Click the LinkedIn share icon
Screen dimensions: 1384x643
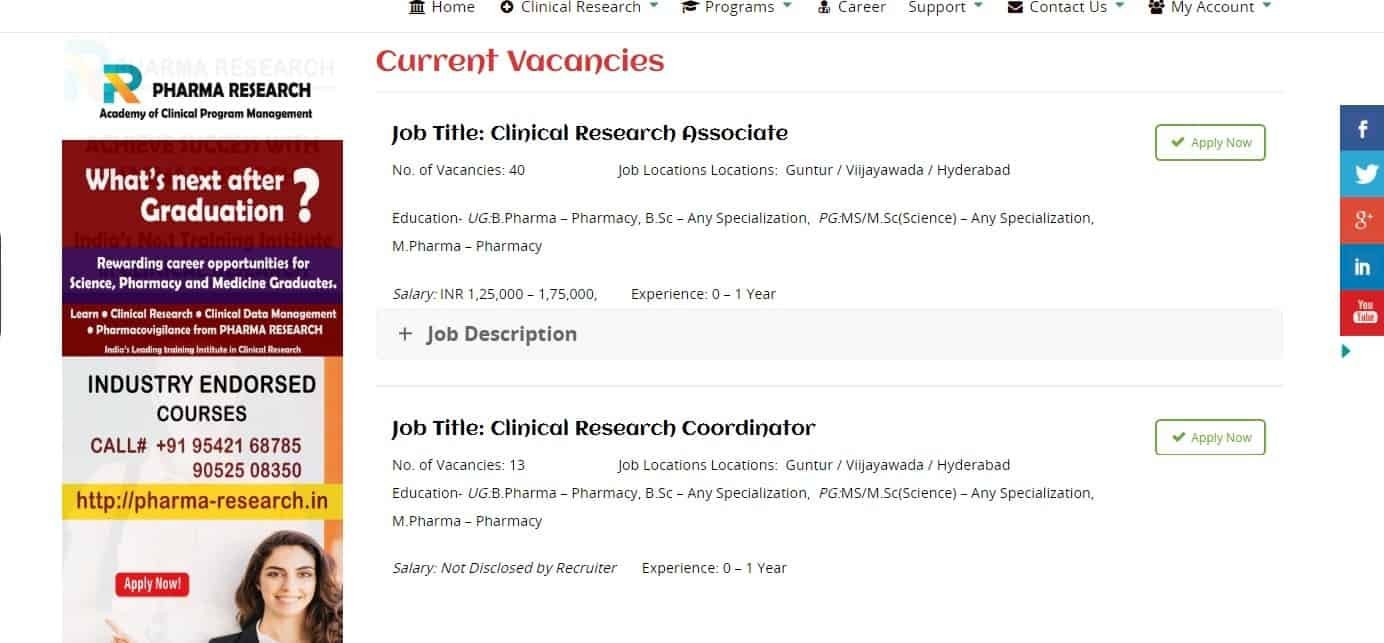coord(1362,266)
